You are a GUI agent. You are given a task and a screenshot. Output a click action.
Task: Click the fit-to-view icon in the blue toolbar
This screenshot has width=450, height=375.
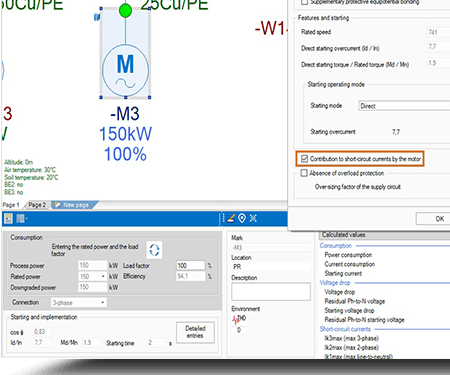point(253,218)
